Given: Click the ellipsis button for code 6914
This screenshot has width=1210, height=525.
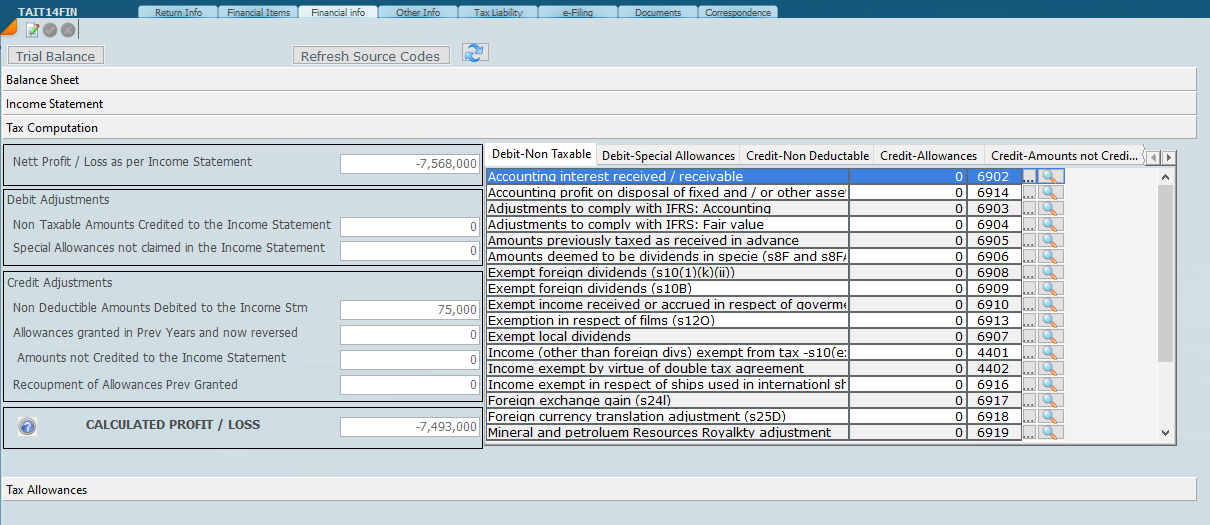Looking at the screenshot, I should click(x=1029, y=193).
